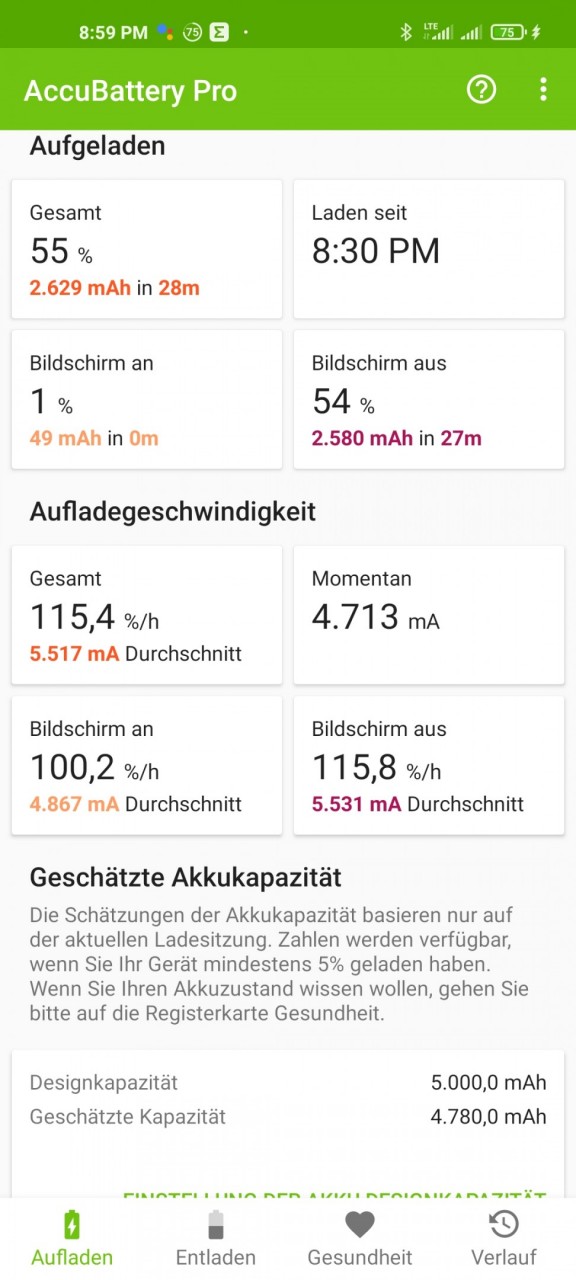The width and height of the screenshot is (576, 1280).
Task: Select the Laden seit 8:30 PM card
Action: click(429, 249)
